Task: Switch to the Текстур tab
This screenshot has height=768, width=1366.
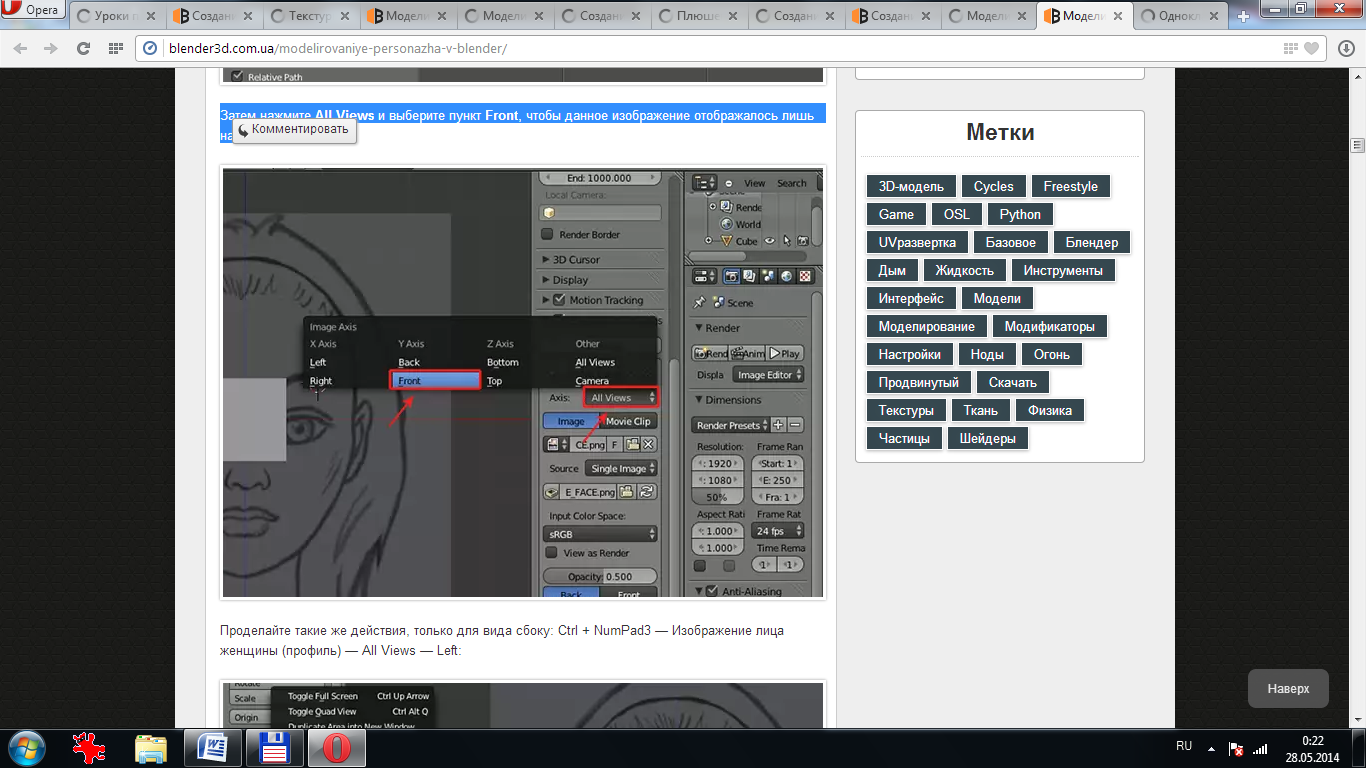Action: coord(307,16)
